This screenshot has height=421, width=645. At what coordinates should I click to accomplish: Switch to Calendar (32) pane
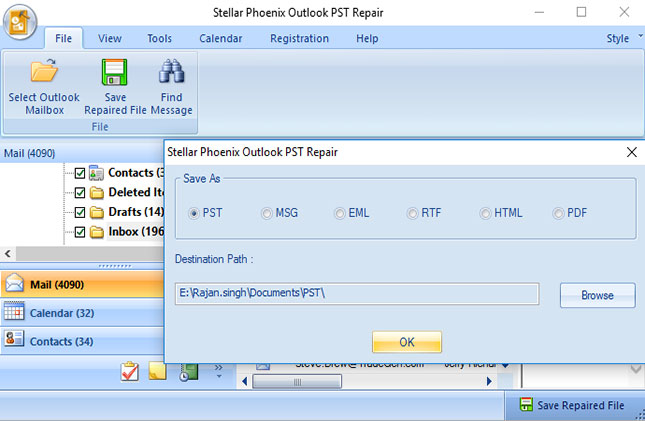[x=82, y=313]
